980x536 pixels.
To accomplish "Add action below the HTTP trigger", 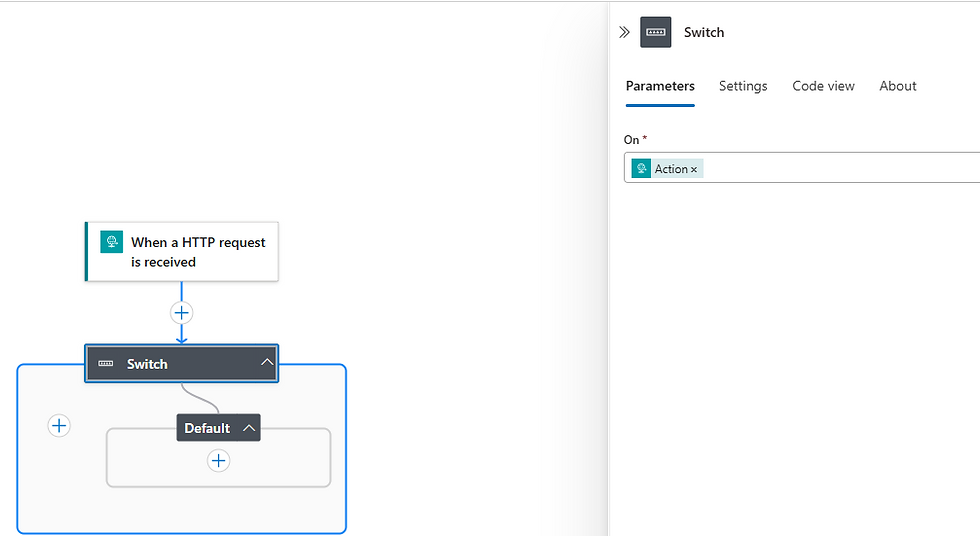I will [181, 312].
